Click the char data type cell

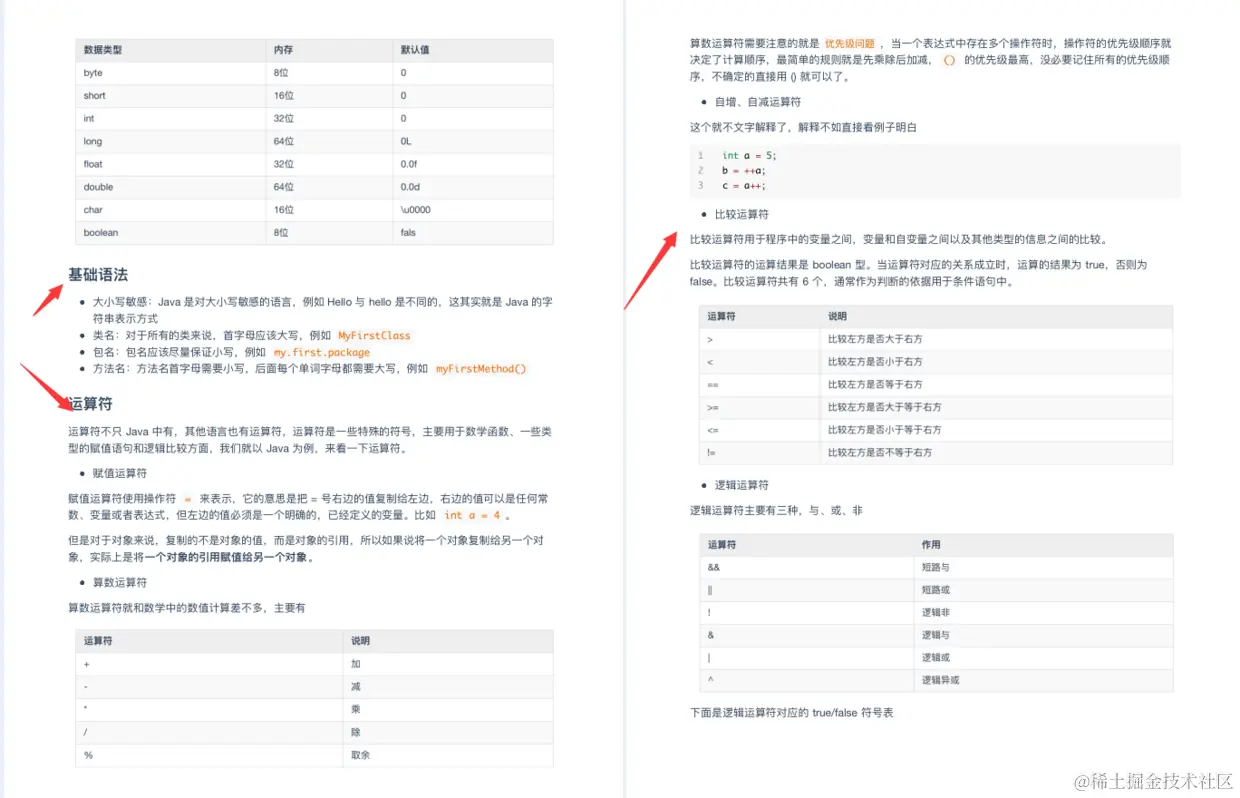171,210
